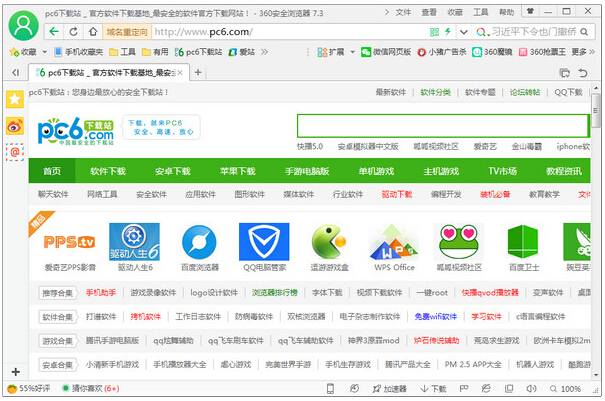605x401 pixels.
Task: Click the 55%好评 rating status item
Action: pyautogui.click(x=29, y=388)
